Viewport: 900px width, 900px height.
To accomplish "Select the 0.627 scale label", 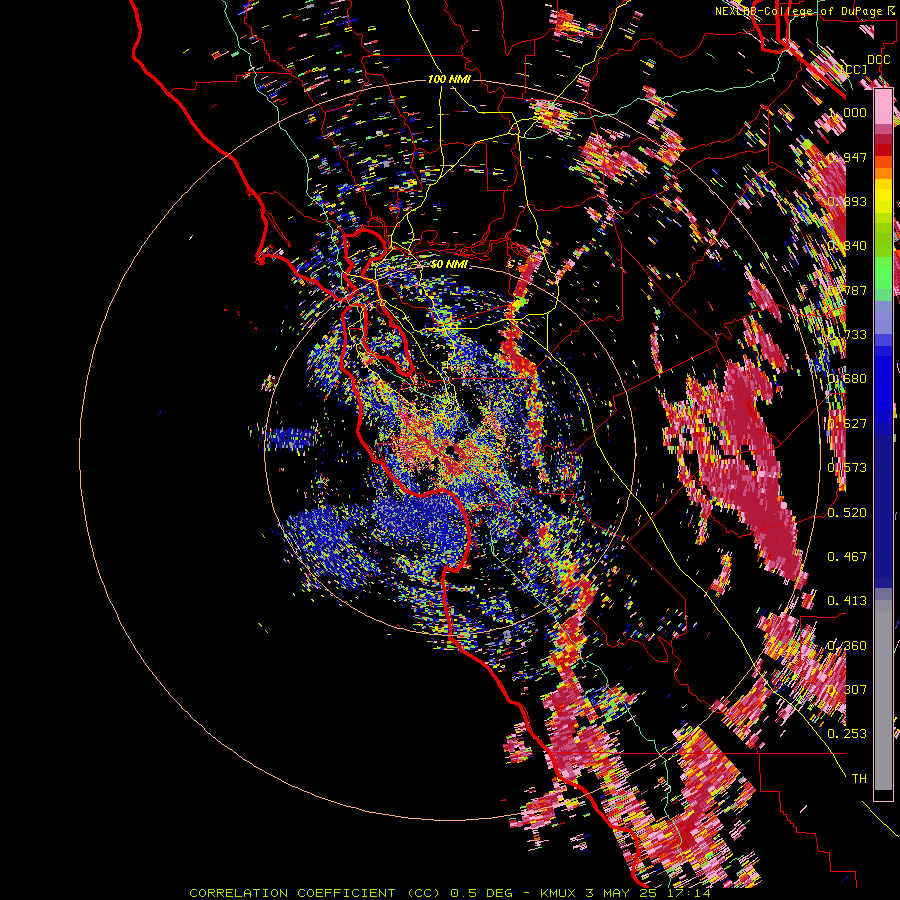I will point(848,424).
